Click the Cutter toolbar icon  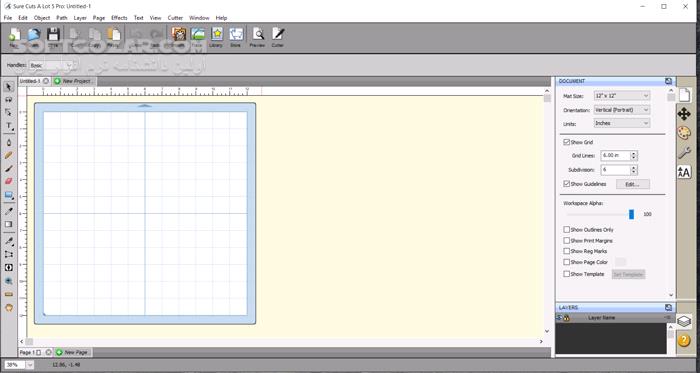[x=278, y=37]
